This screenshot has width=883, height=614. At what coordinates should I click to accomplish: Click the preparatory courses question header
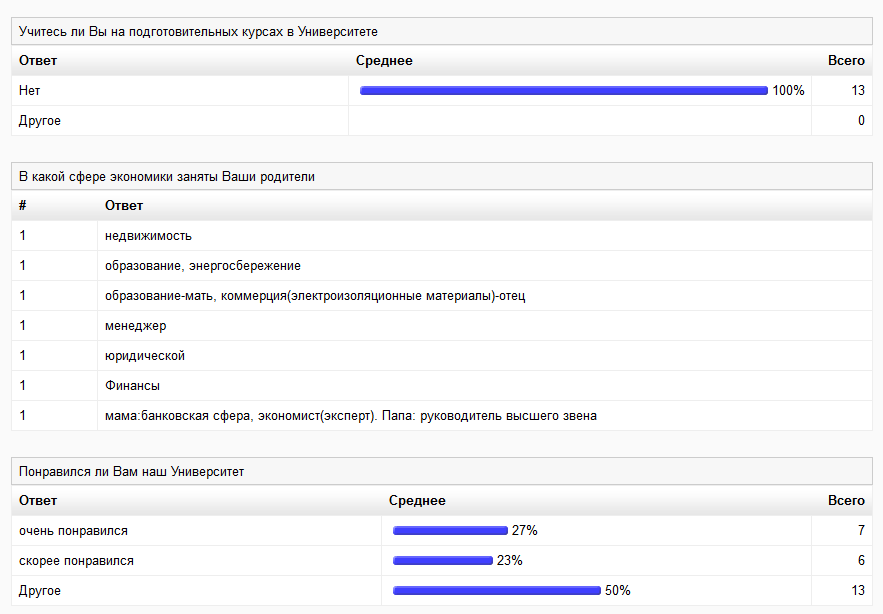(x=198, y=32)
